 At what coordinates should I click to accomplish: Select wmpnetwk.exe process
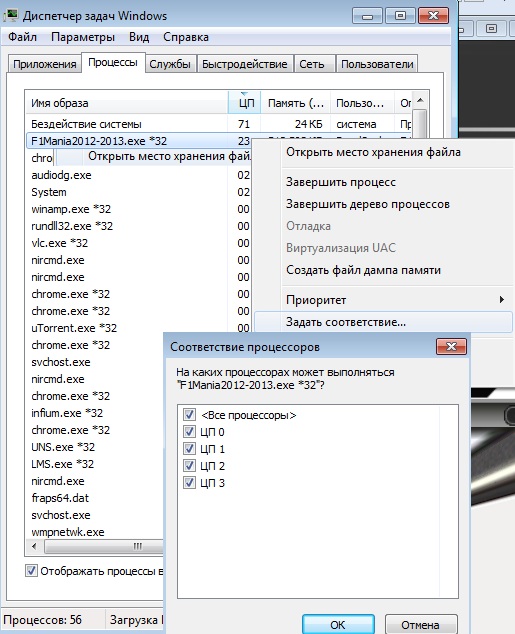click(x=95, y=532)
